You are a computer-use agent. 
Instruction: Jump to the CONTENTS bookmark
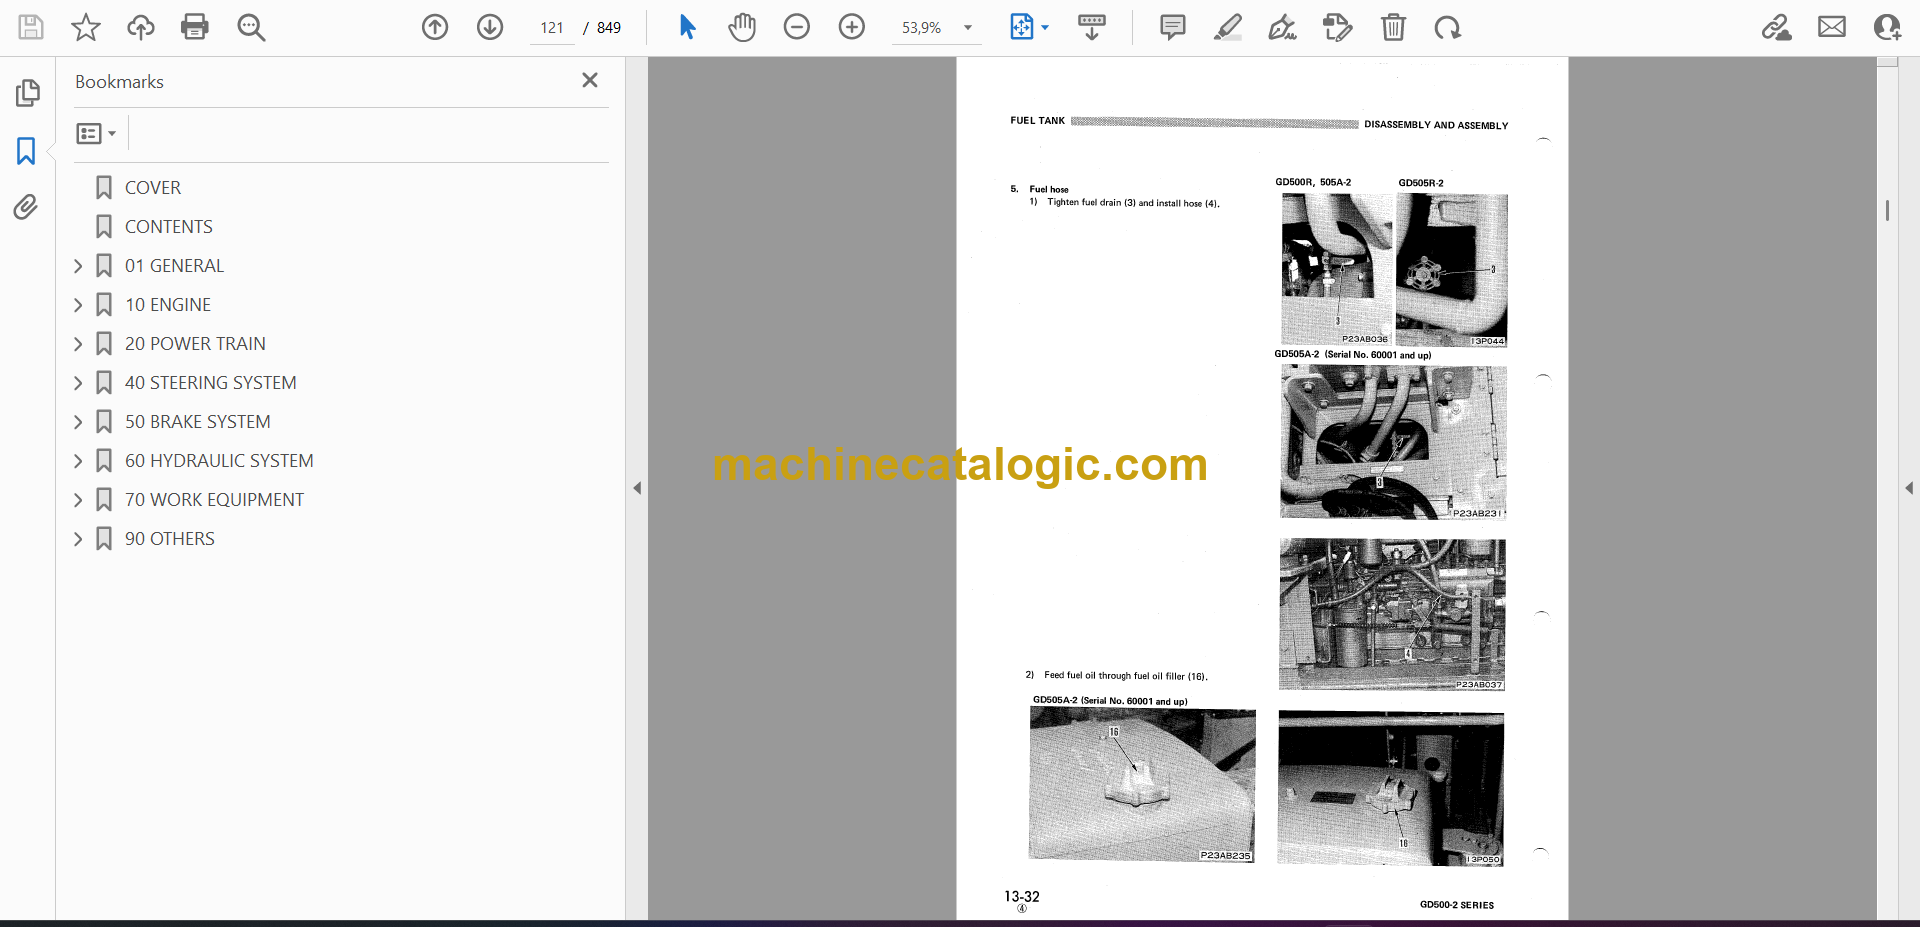[x=168, y=227]
